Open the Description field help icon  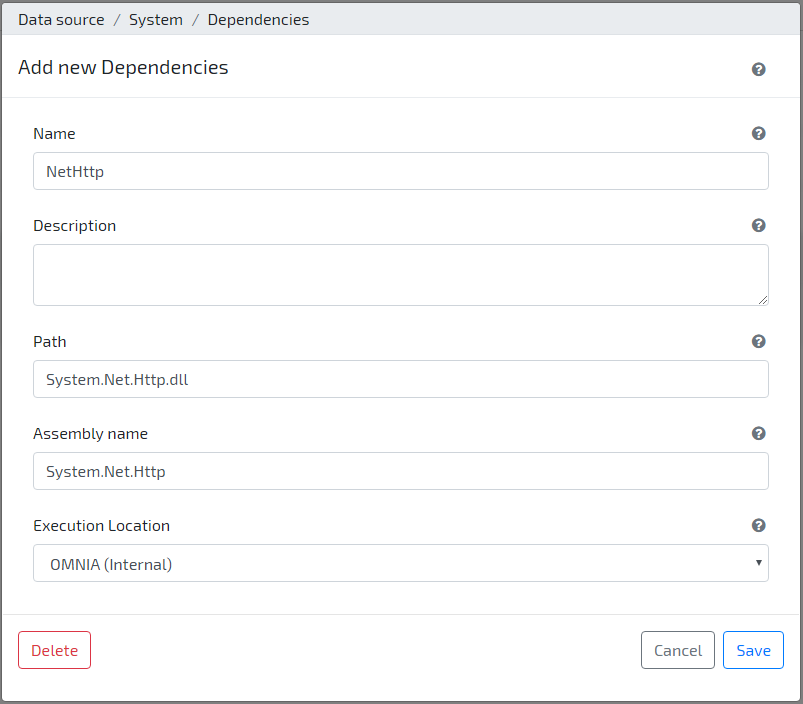tap(758, 225)
